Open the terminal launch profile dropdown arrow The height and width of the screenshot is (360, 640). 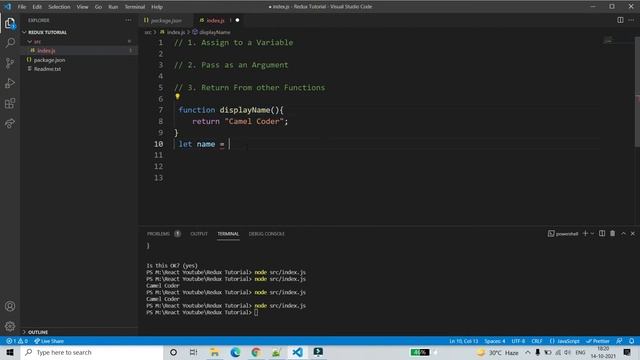click(x=592, y=233)
